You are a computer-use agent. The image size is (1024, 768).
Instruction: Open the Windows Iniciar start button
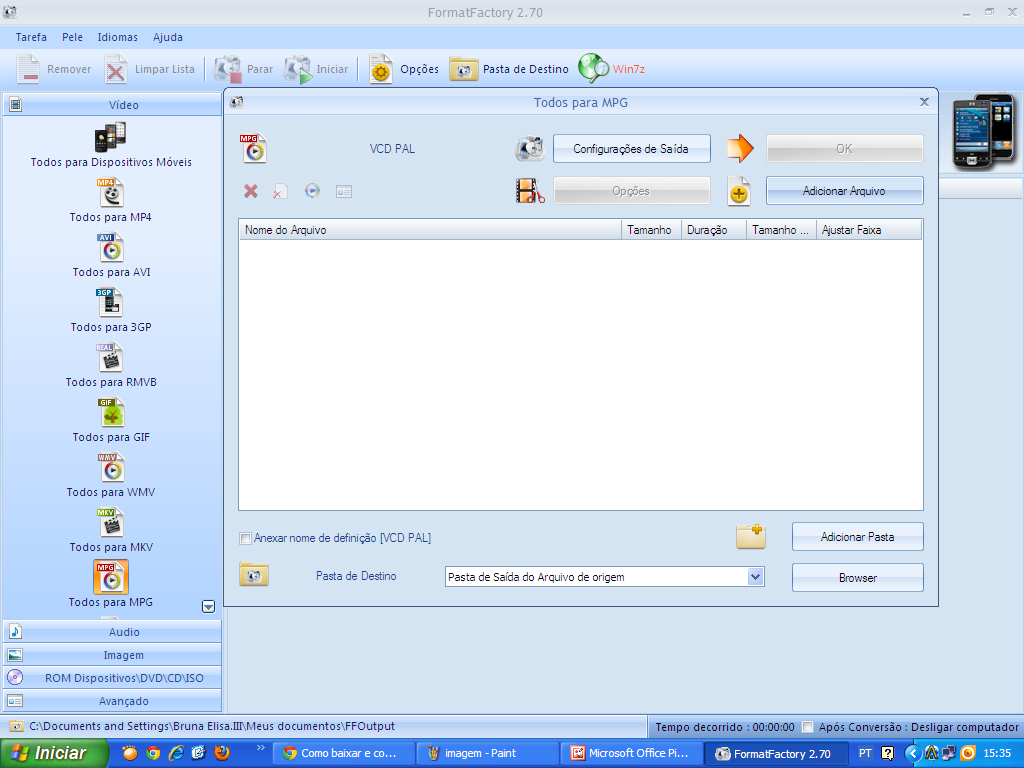click(x=54, y=753)
